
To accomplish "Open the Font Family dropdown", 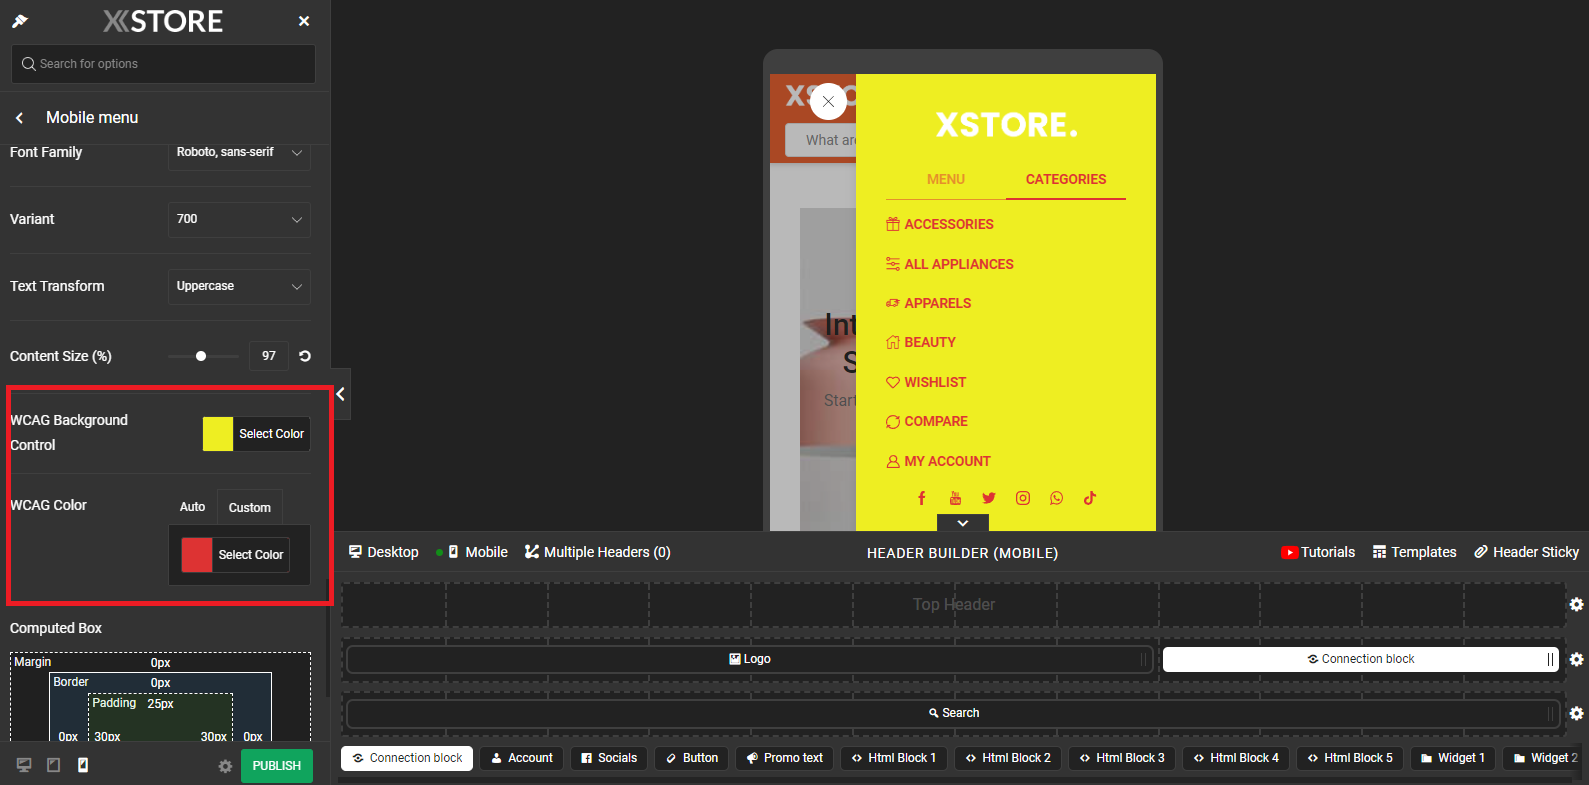I will (239, 153).
